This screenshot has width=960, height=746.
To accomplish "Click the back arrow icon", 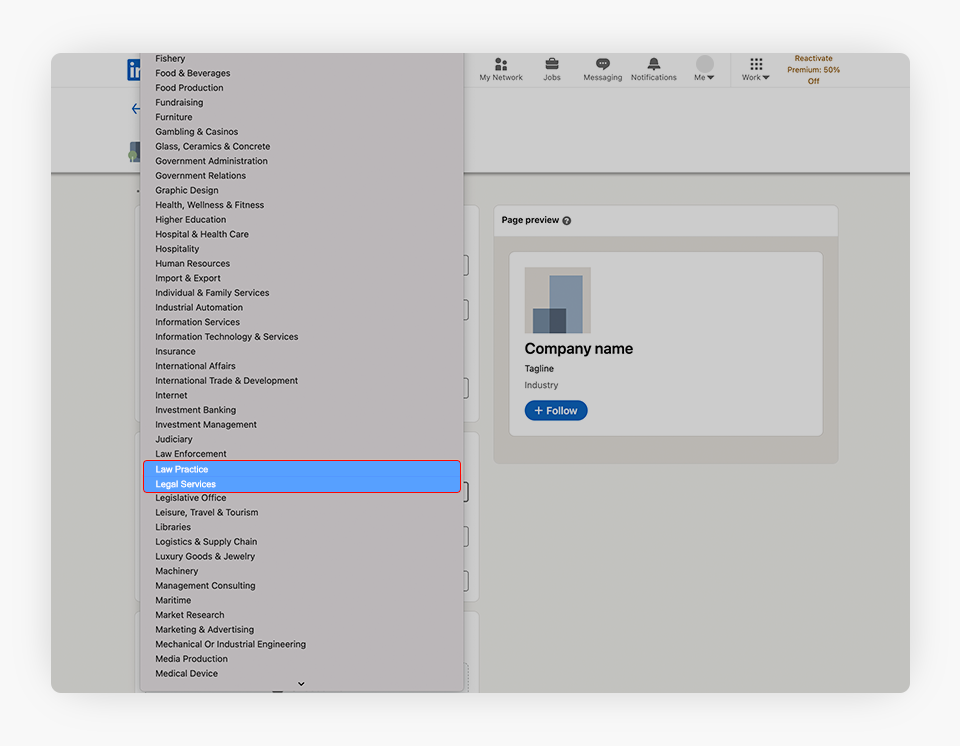I will pyautogui.click(x=135, y=109).
